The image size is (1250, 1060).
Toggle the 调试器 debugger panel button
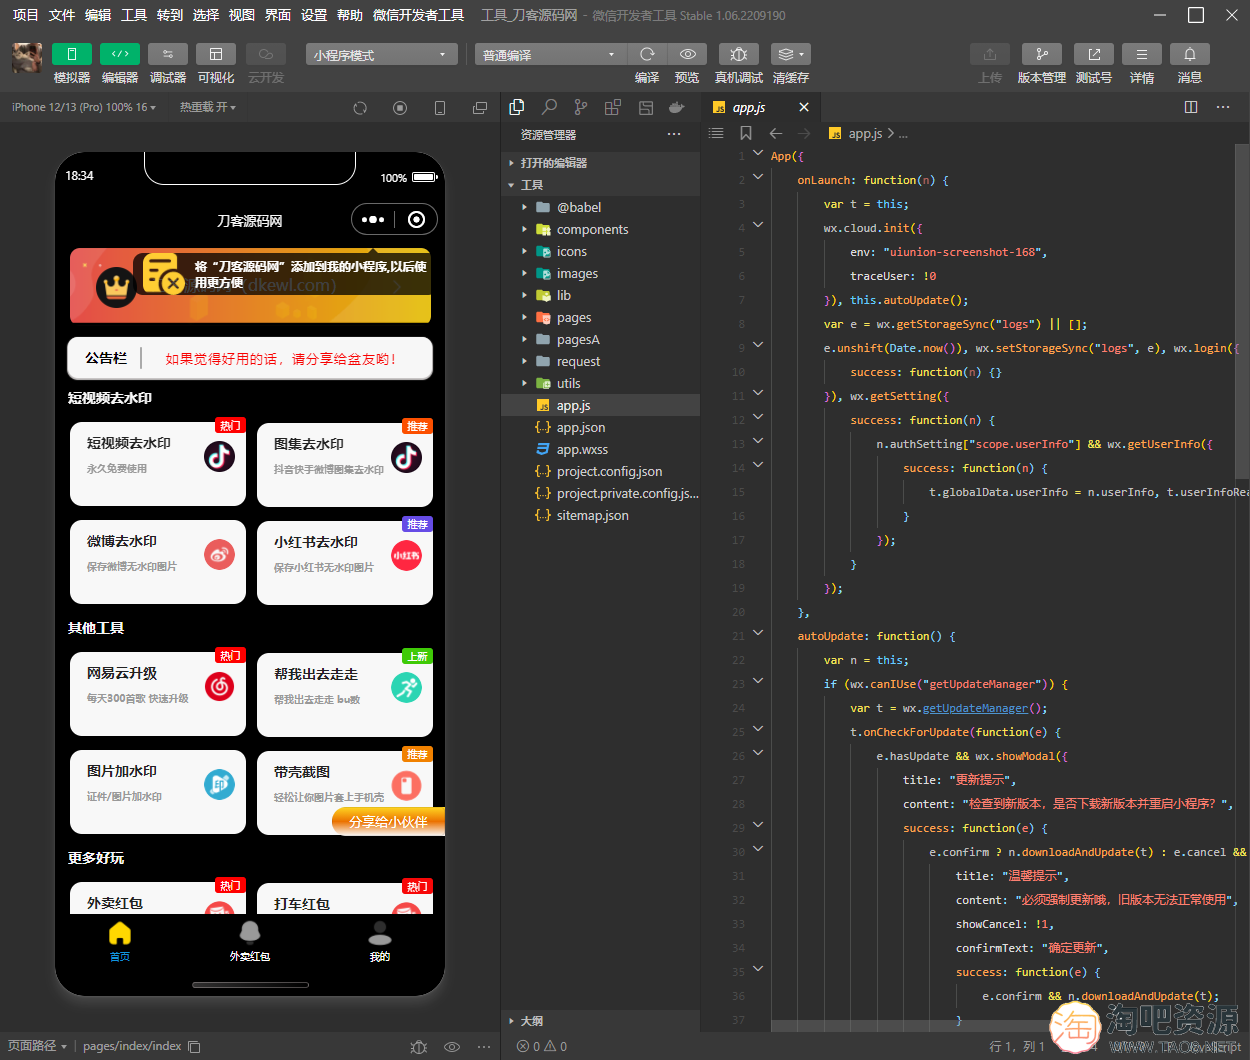168,54
